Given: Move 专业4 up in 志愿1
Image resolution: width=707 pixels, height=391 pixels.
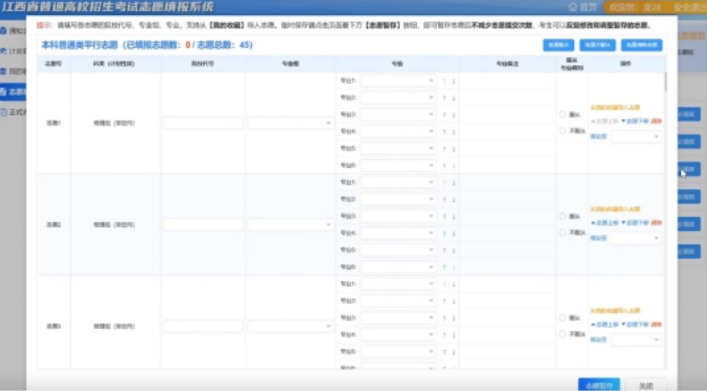Looking at the screenshot, I should tap(445, 132).
